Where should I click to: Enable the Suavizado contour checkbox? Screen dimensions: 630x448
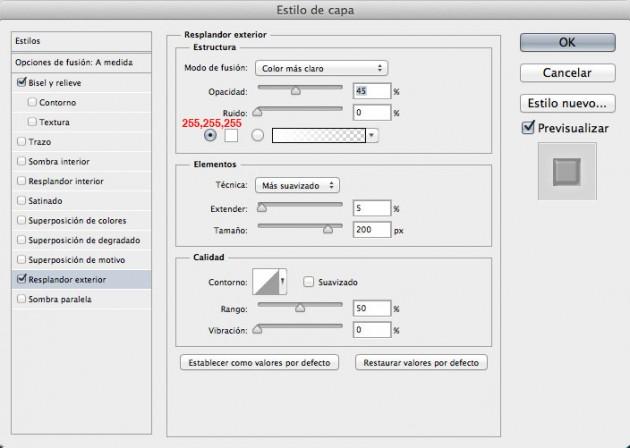click(308, 282)
